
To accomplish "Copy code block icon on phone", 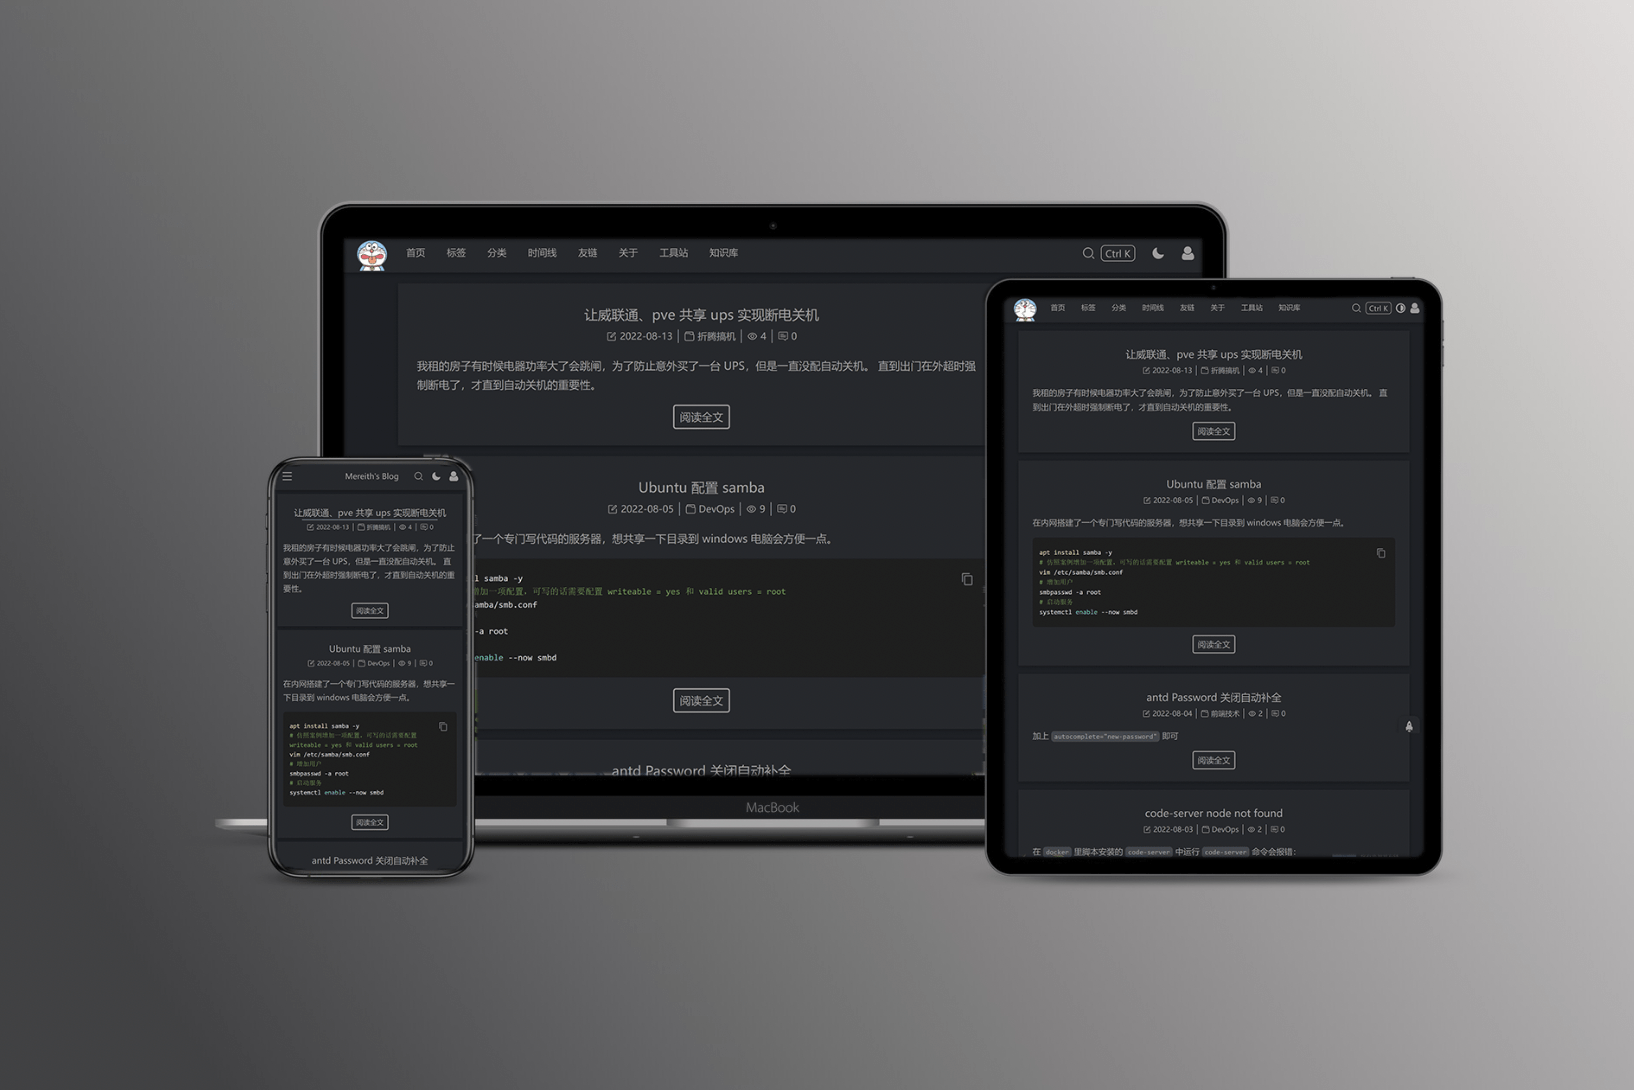I will coord(443,727).
